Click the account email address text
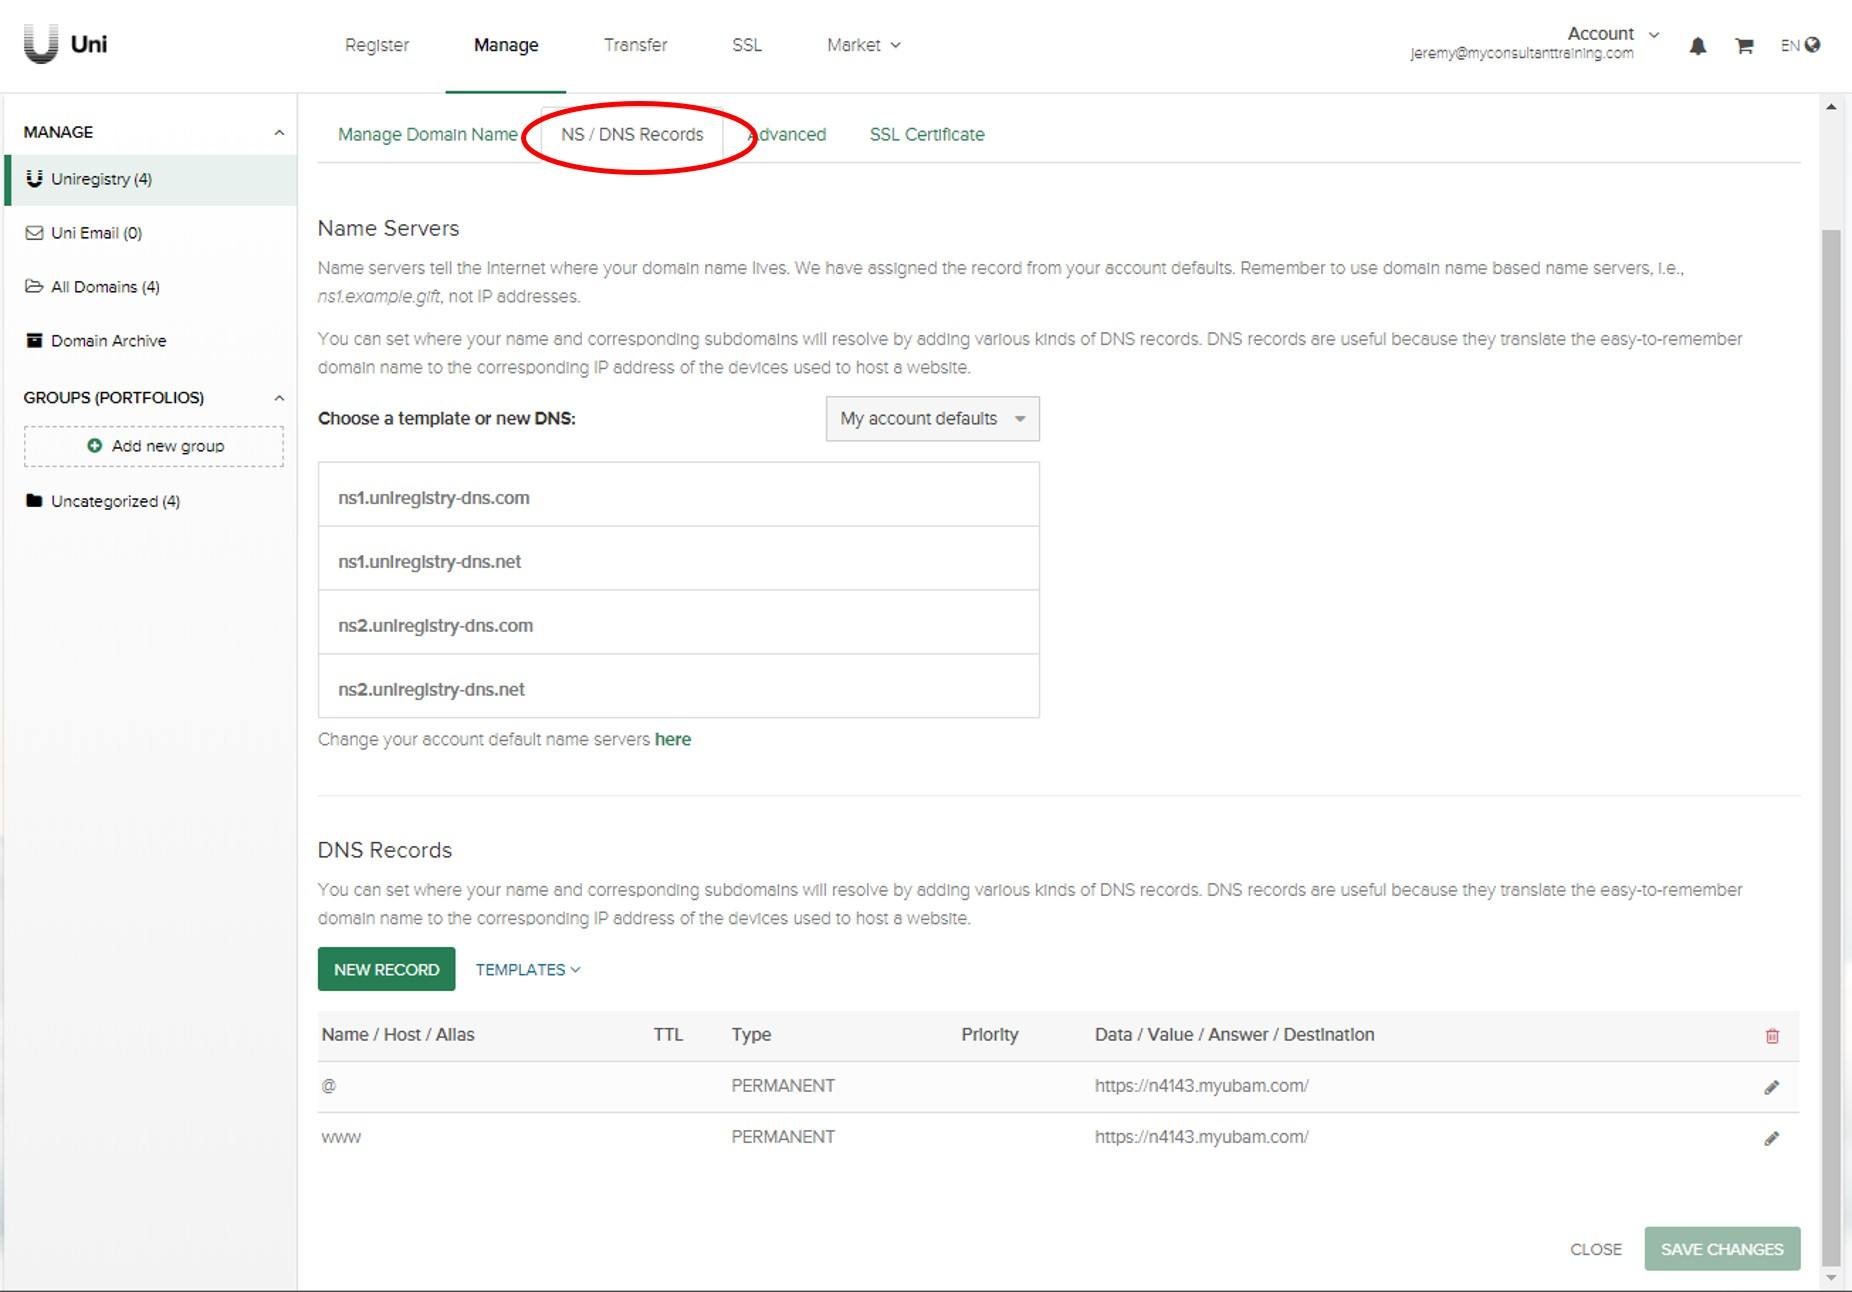1852x1292 pixels. (1522, 54)
